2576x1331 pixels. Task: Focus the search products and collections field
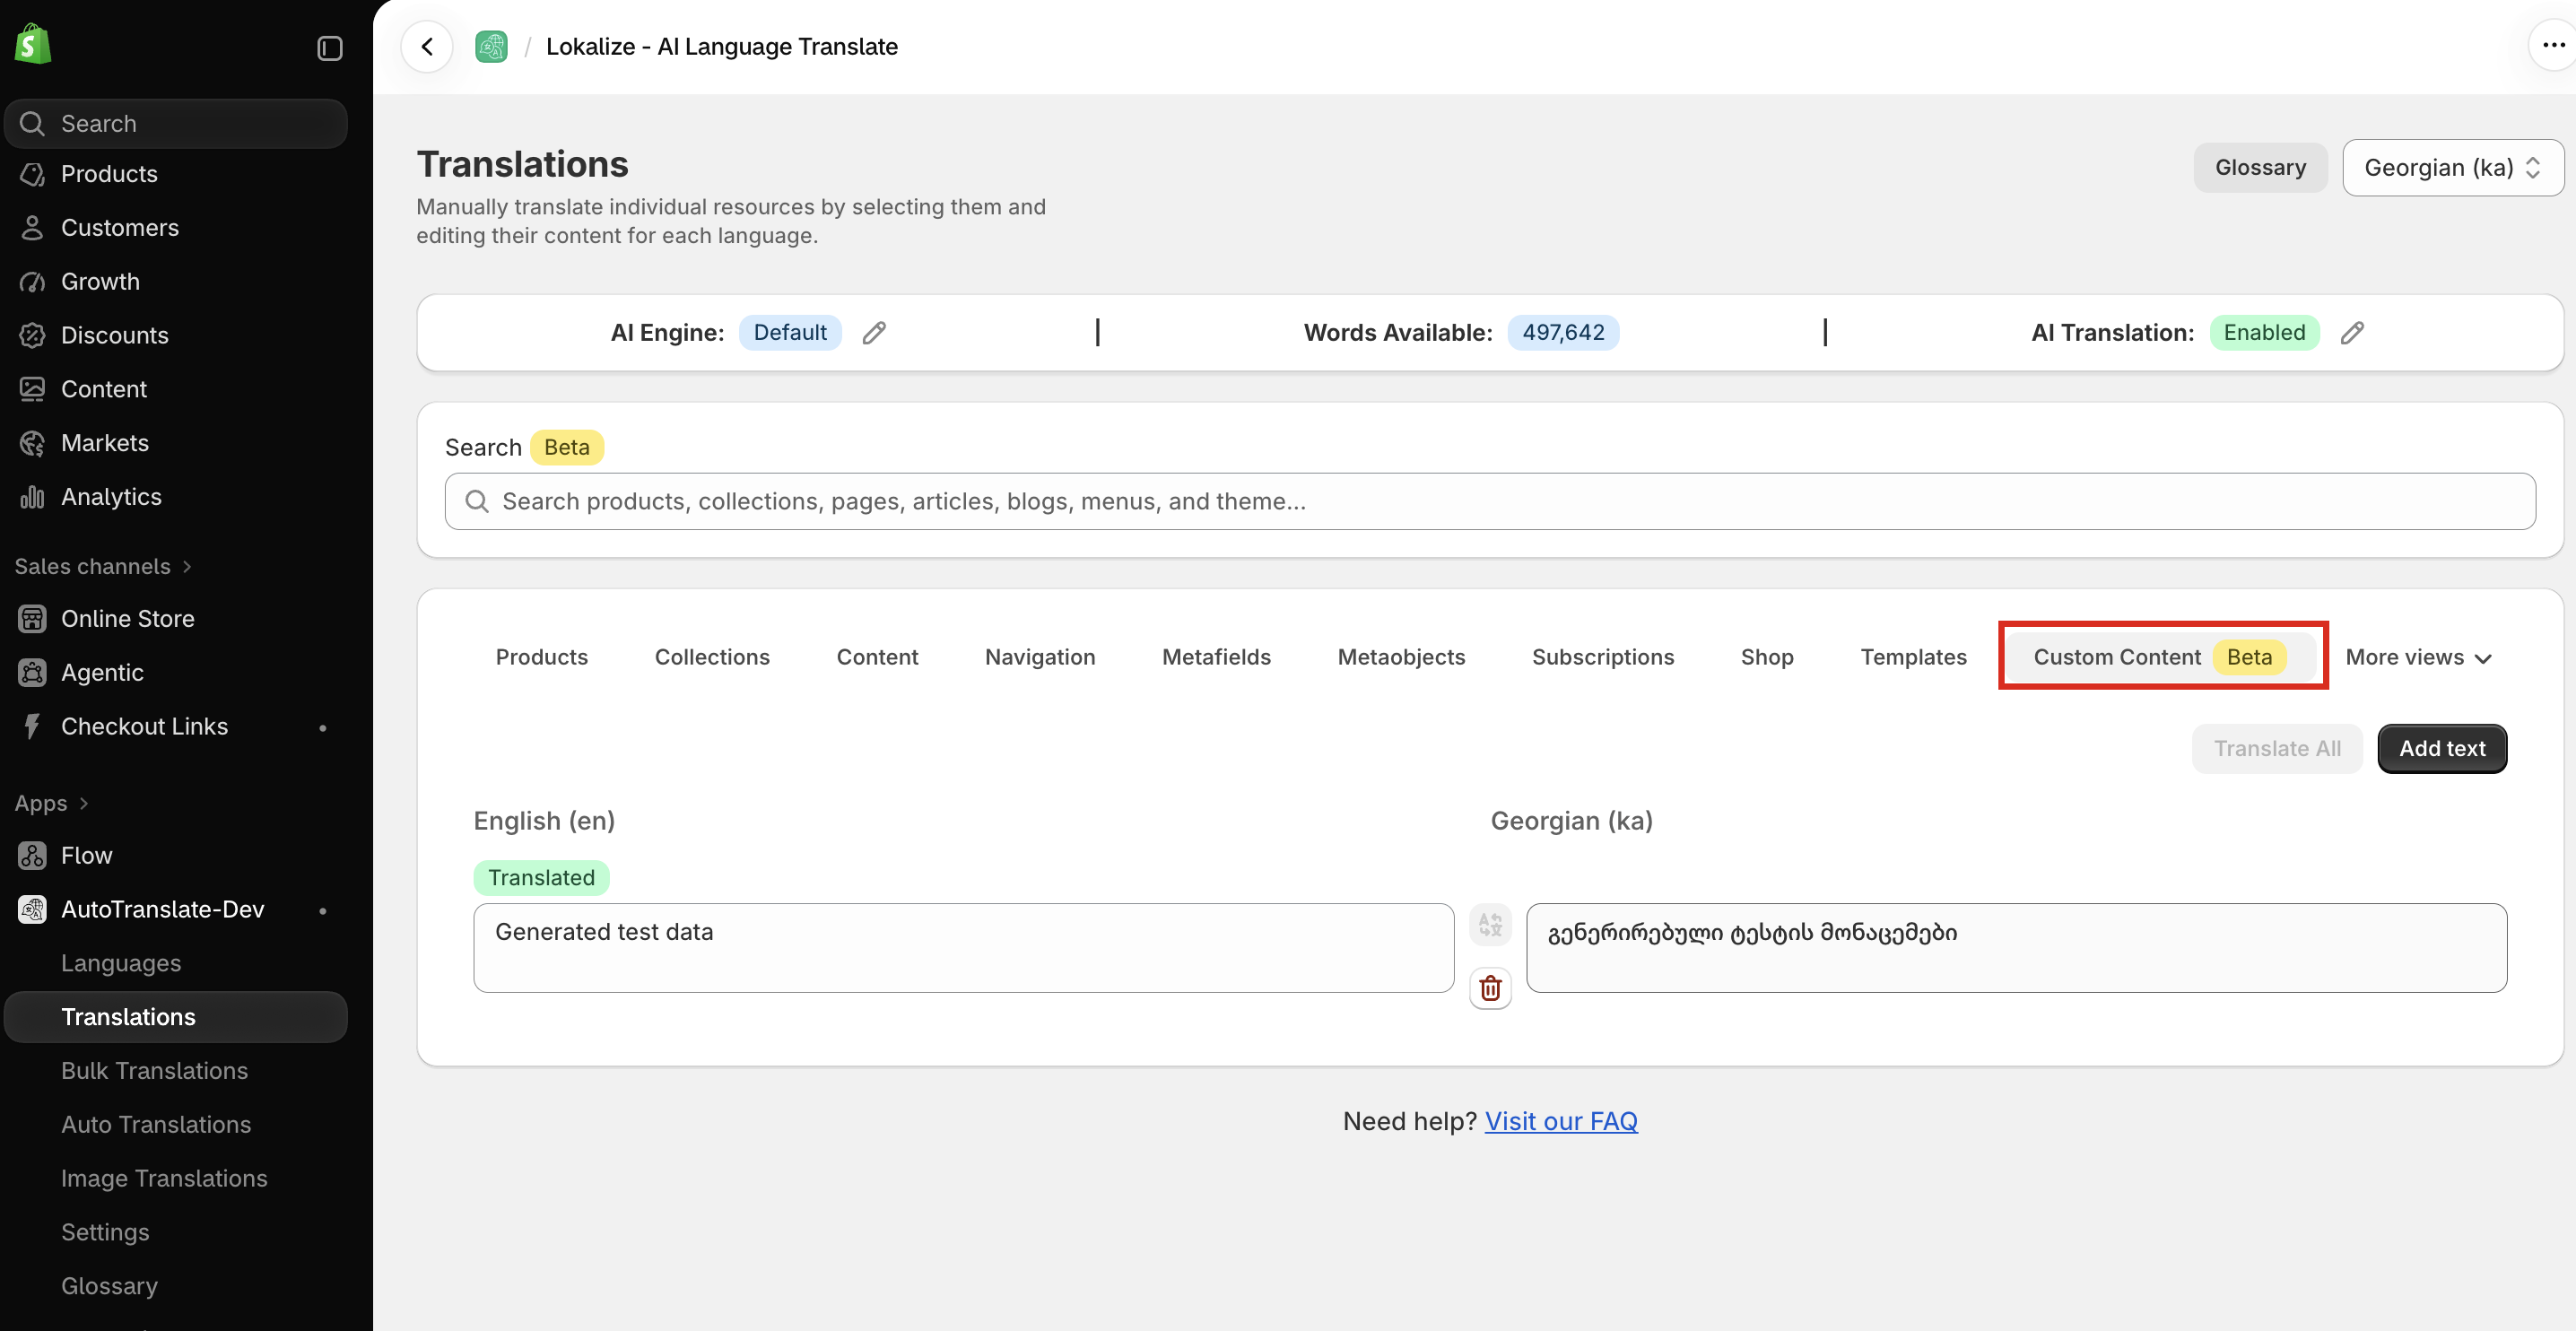tap(1490, 502)
